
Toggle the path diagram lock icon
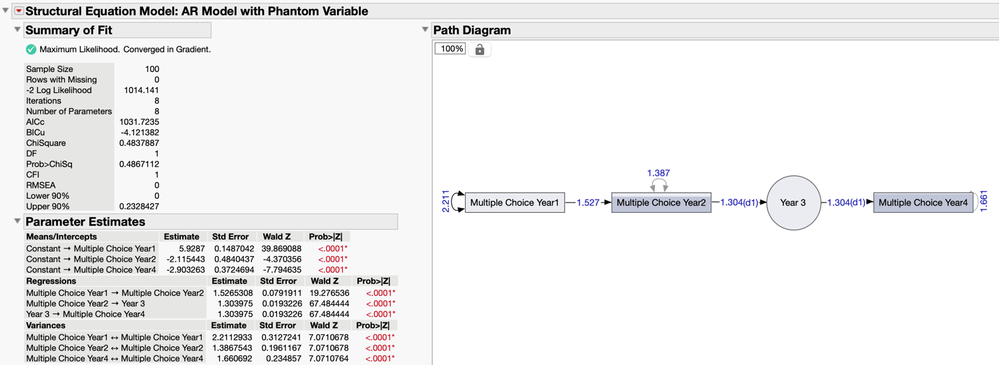(x=480, y=49)
